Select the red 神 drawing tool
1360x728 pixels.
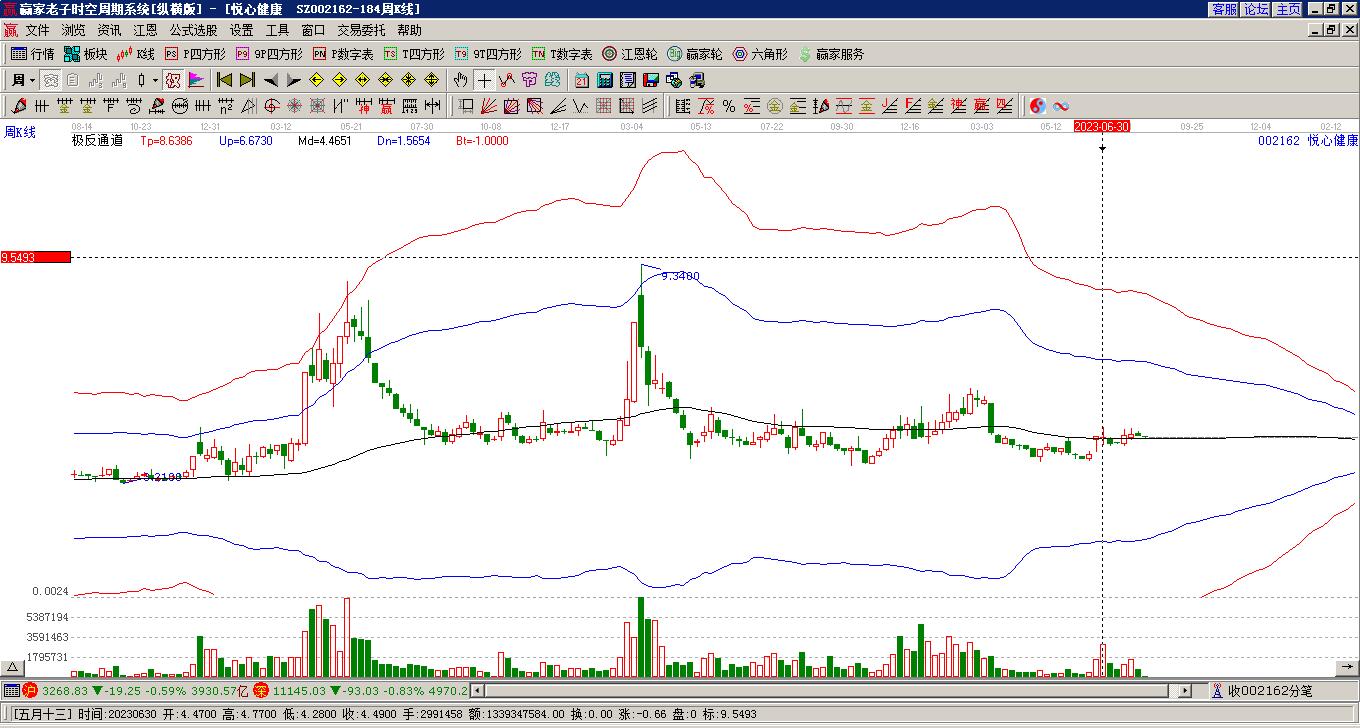click(363, 106)
